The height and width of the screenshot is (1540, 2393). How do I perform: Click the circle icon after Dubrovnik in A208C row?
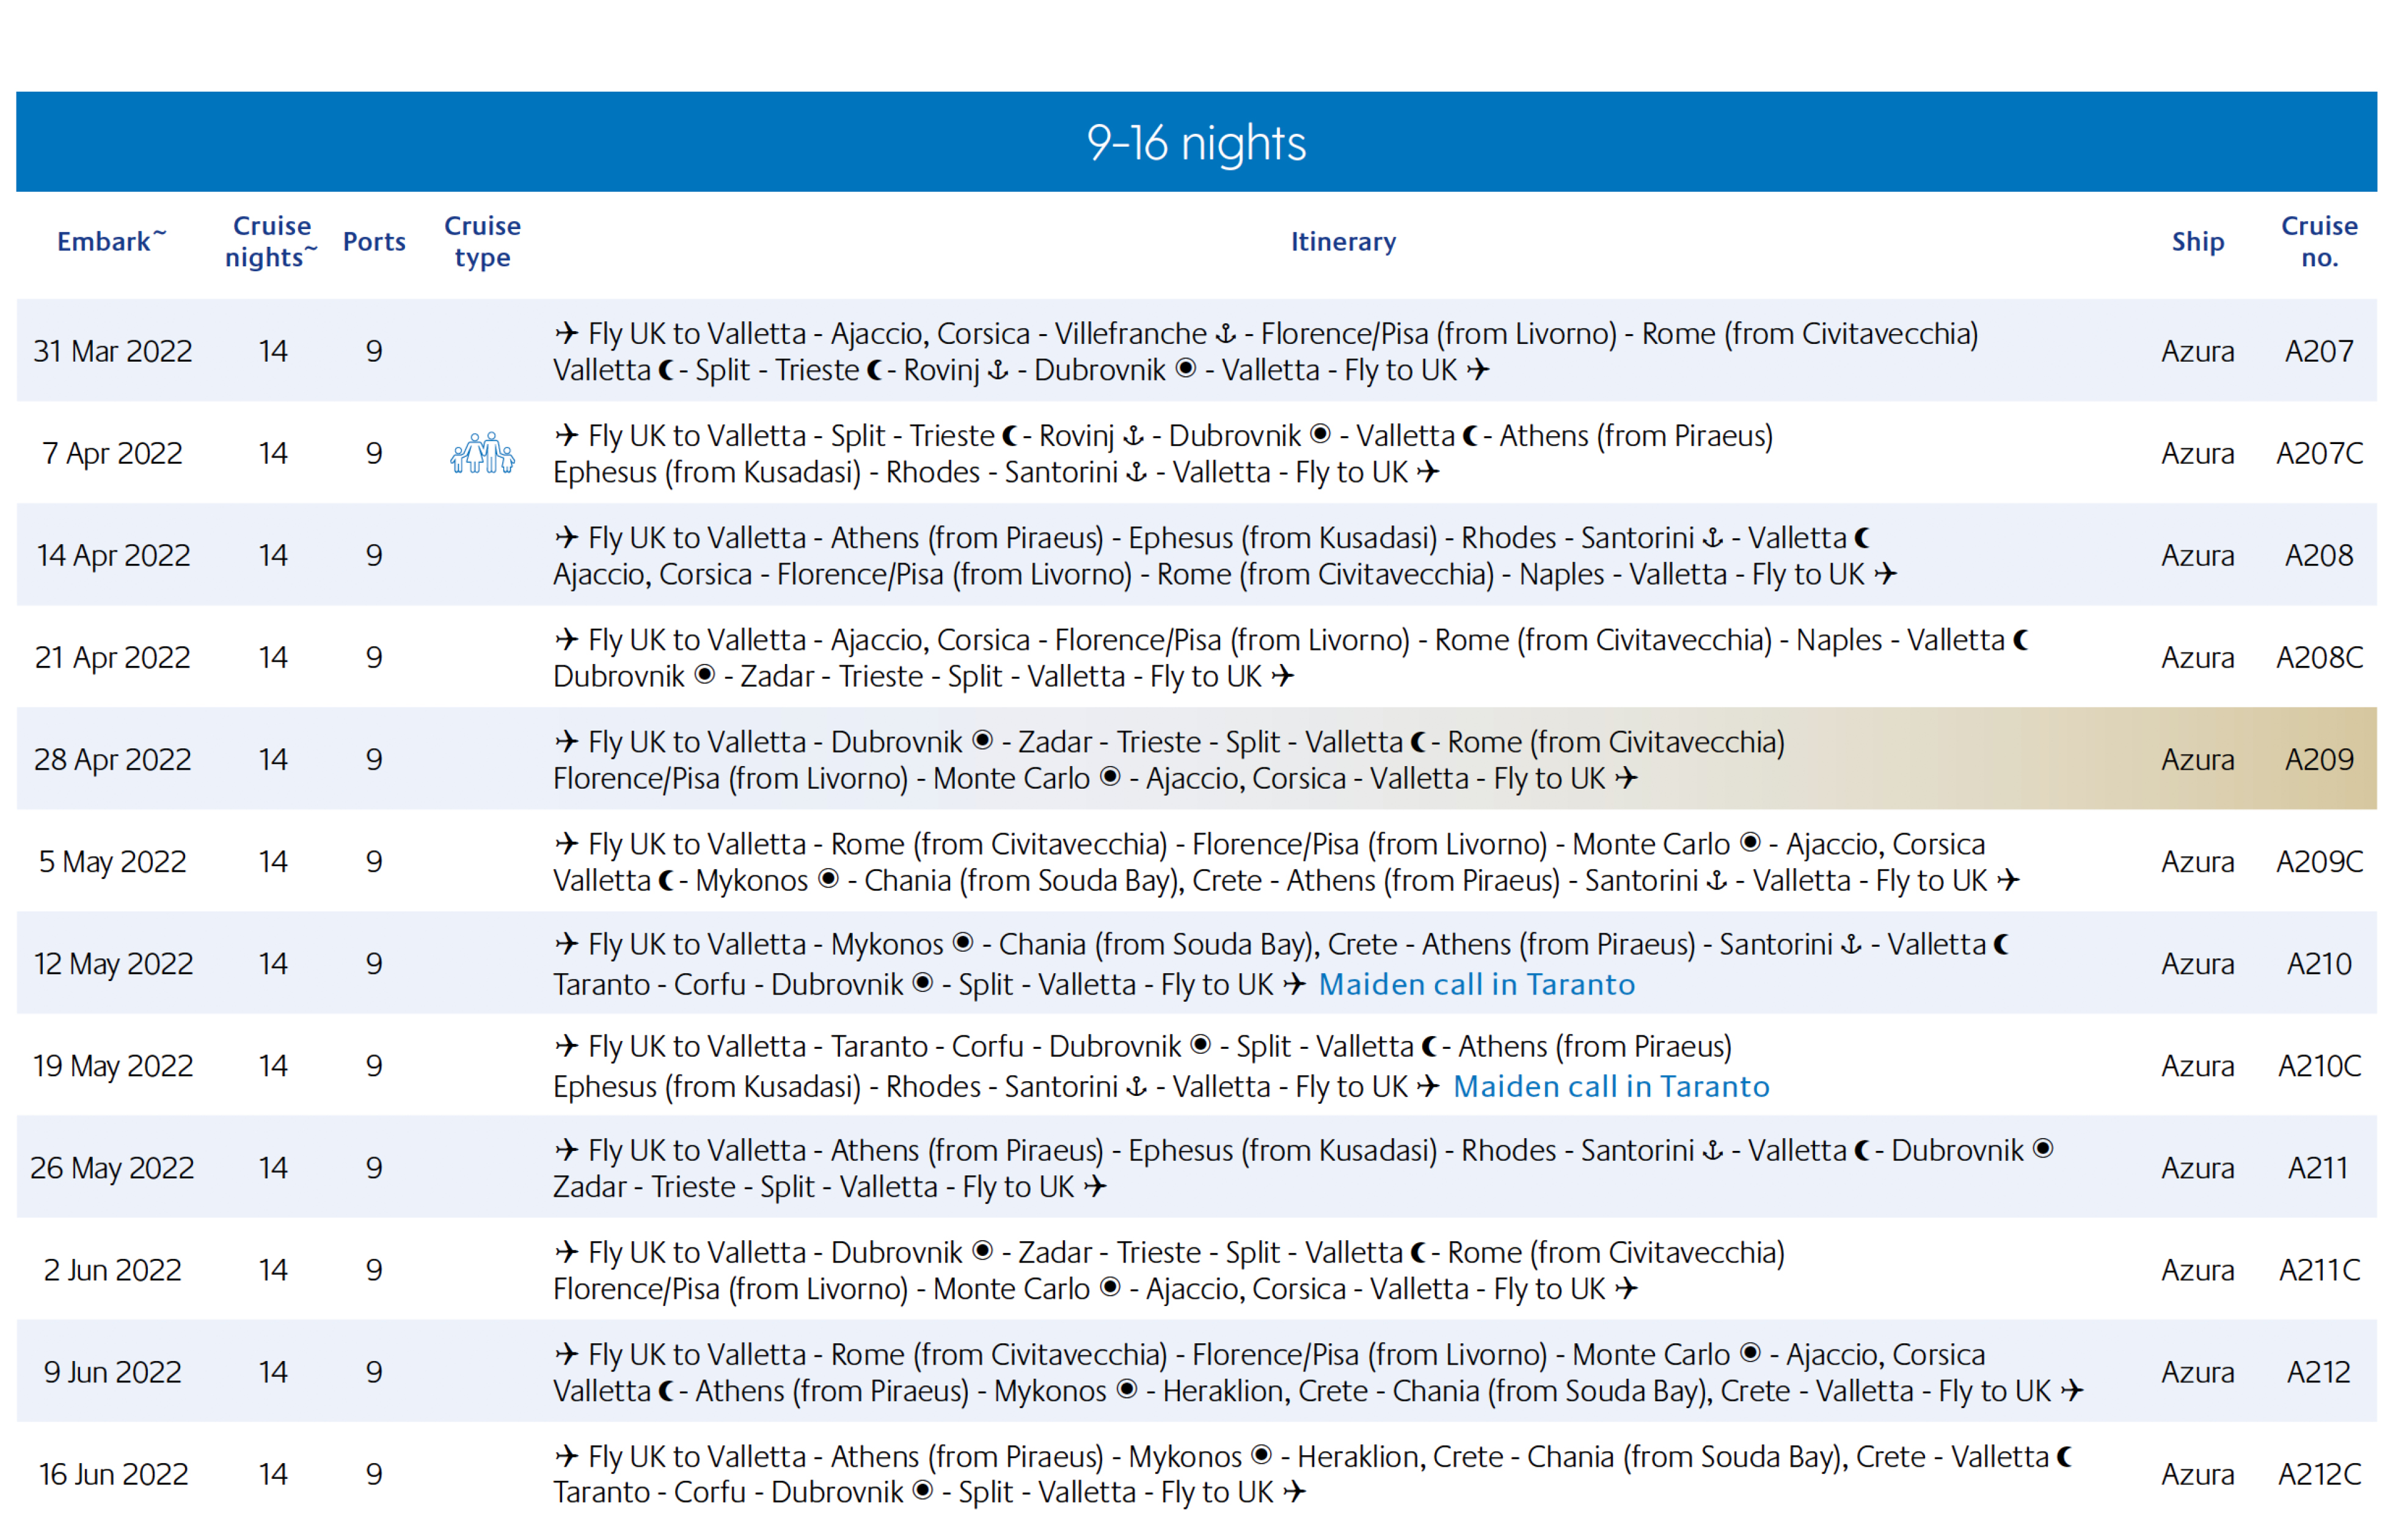click(x=705, y=675)
